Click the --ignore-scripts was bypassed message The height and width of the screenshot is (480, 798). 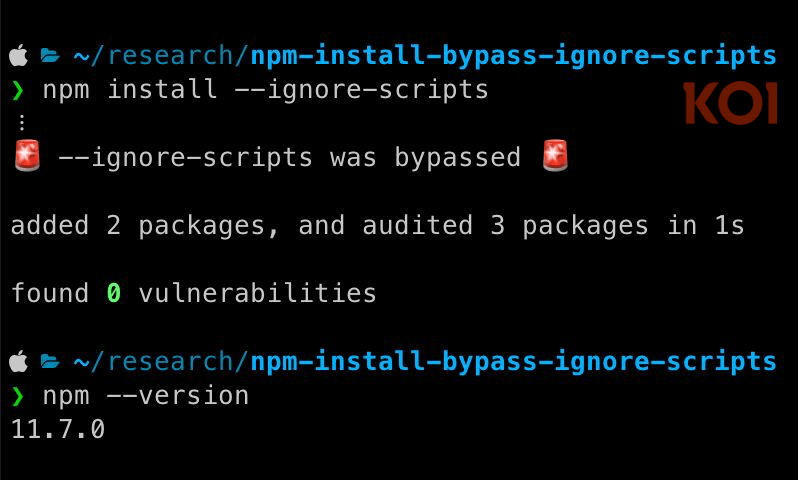(290, 158)
